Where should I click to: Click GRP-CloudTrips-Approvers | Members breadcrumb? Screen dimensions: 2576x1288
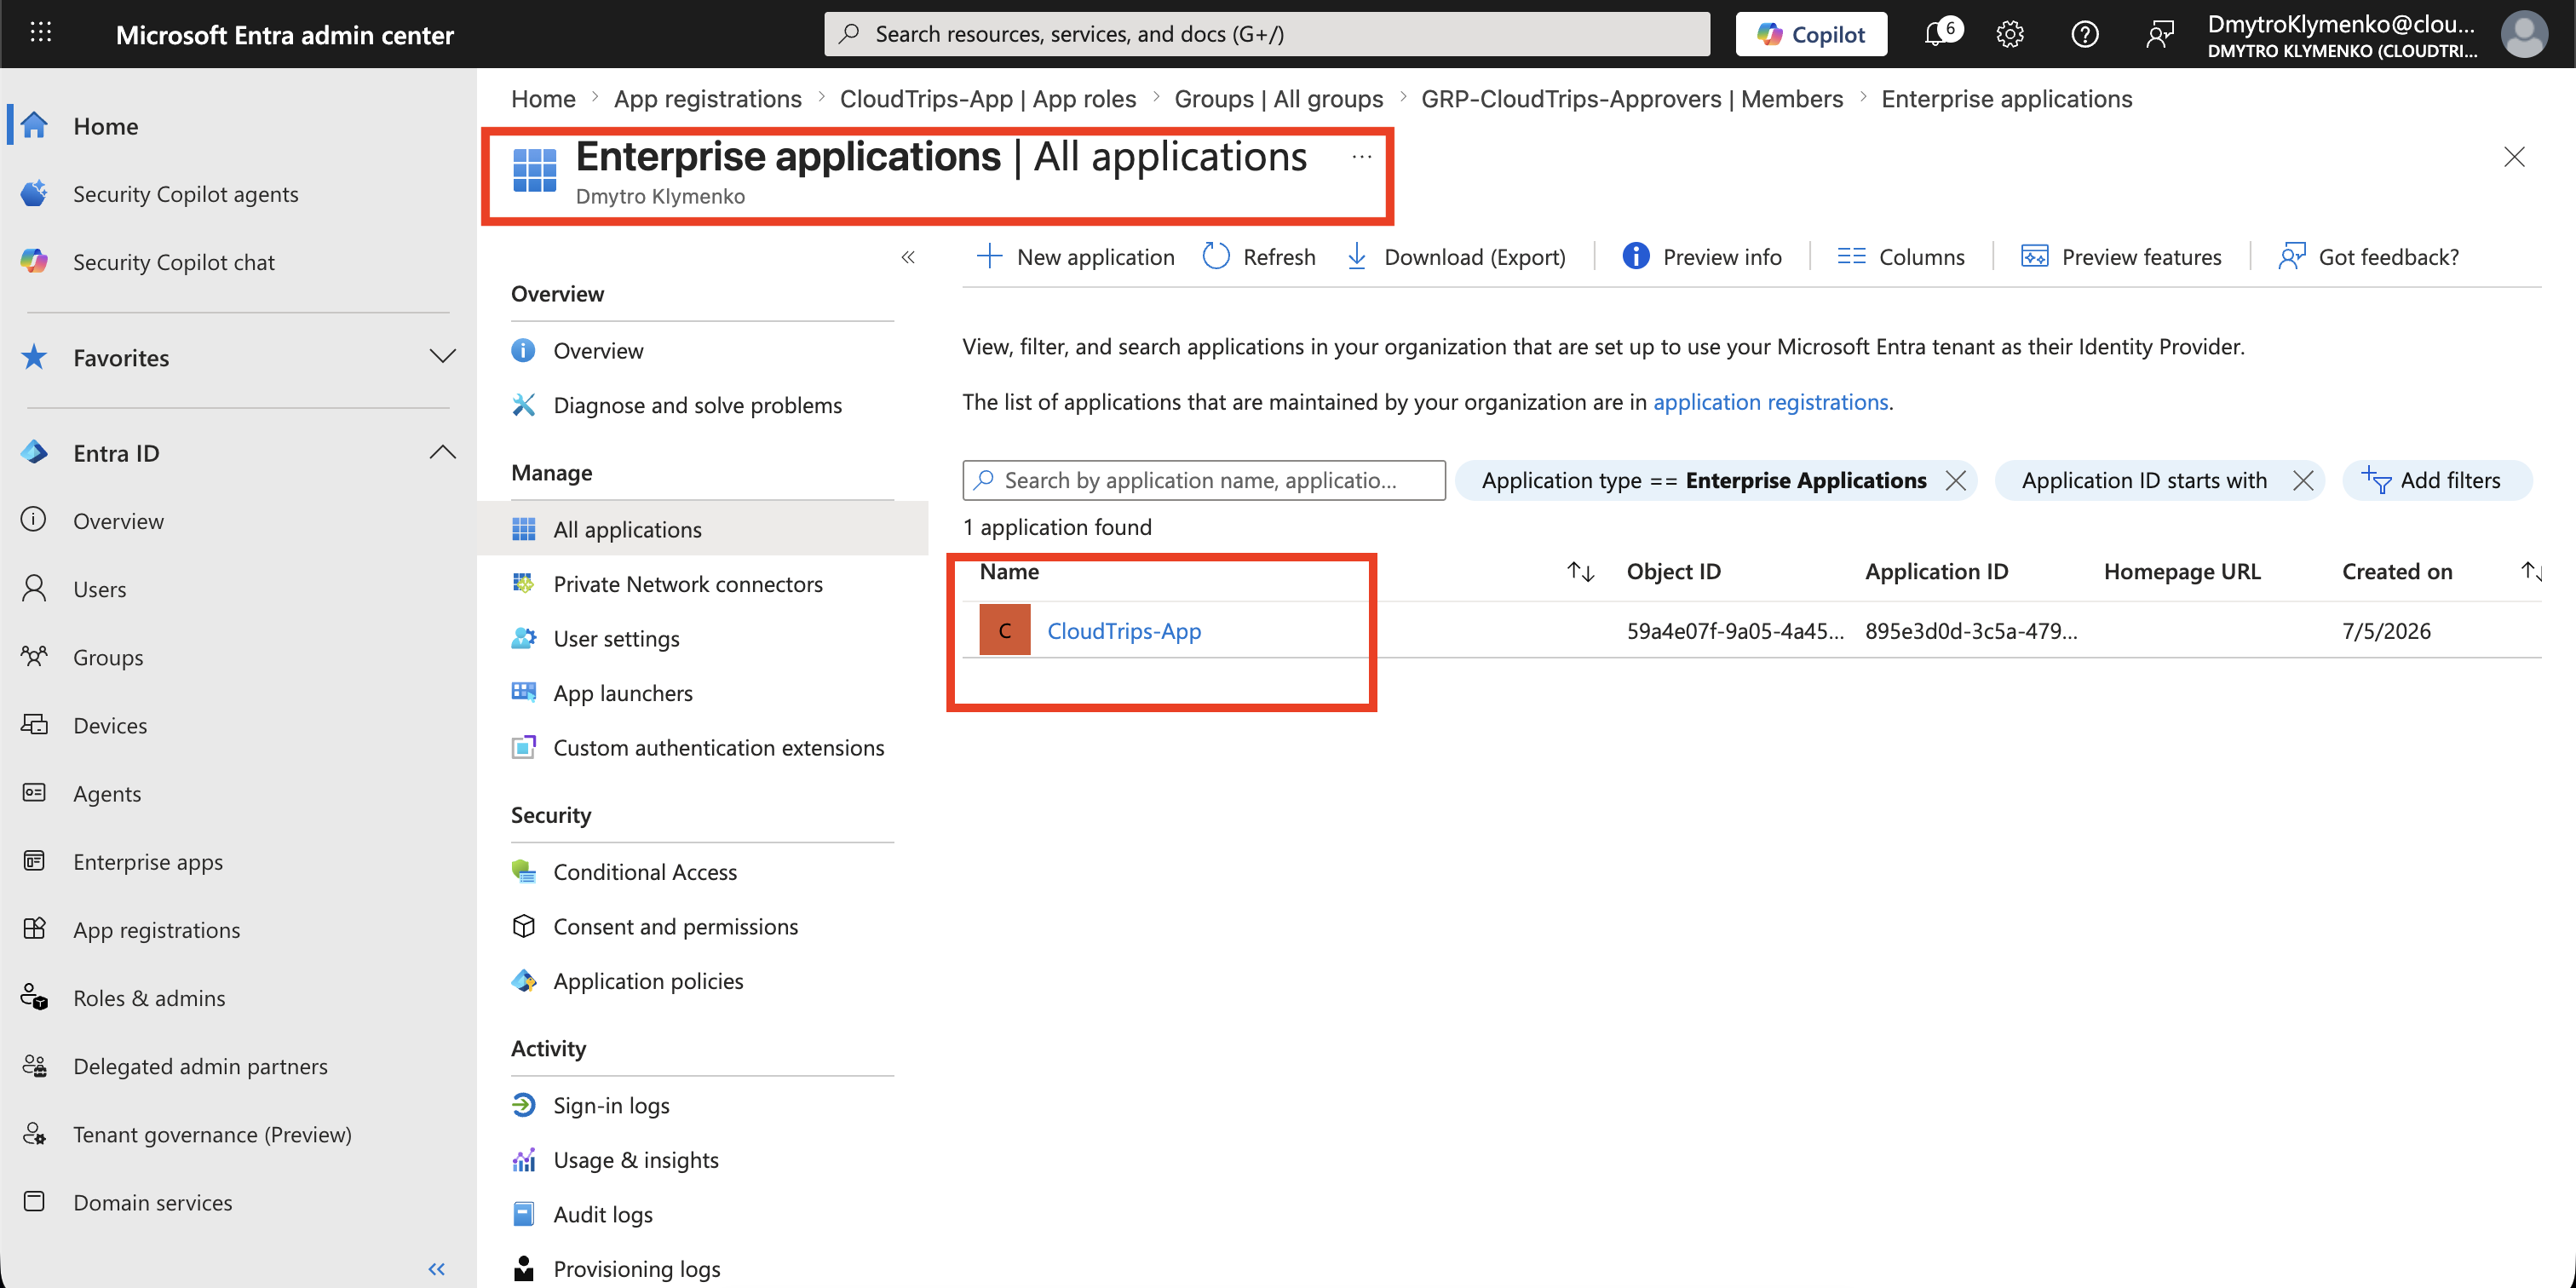(x=1631, y=99)
